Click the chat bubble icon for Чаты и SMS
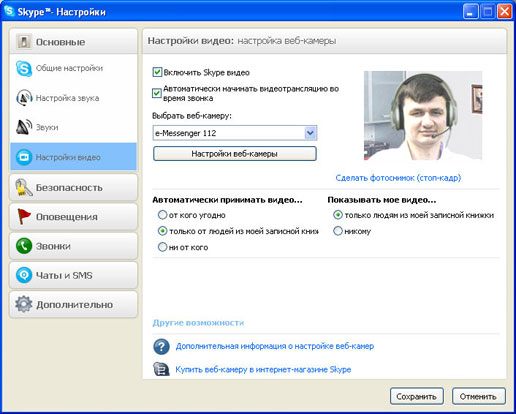 point(24,275)
